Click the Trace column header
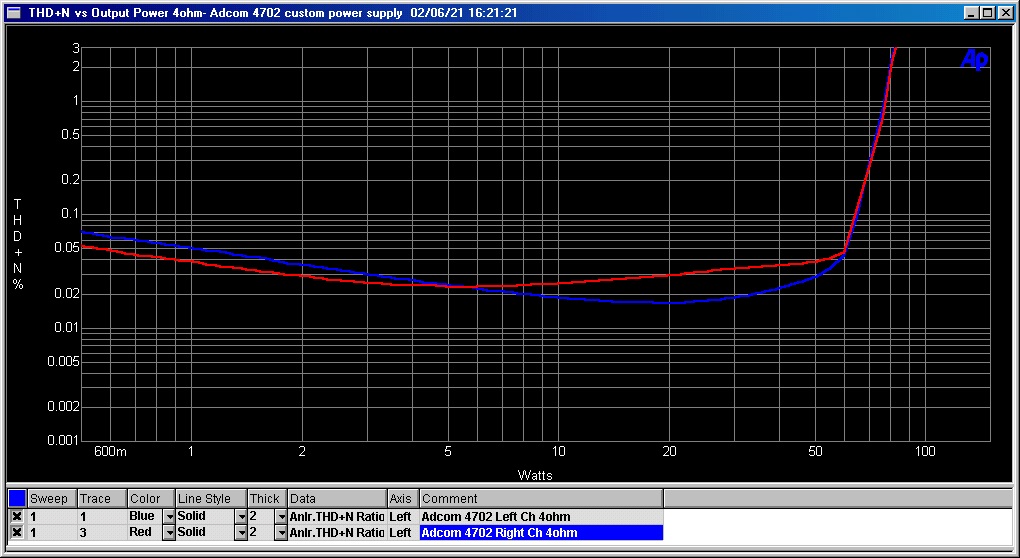 coord(102,499)
